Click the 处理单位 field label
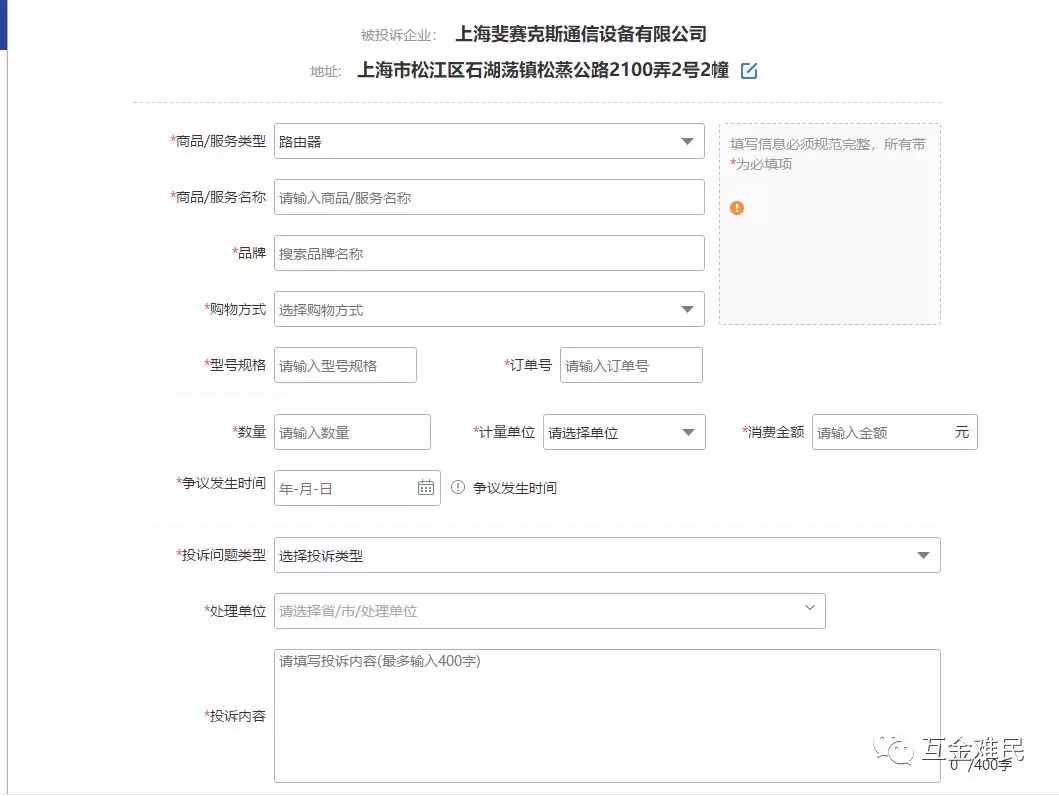This screenshot has height=796, width=1059. pos(235,611)
